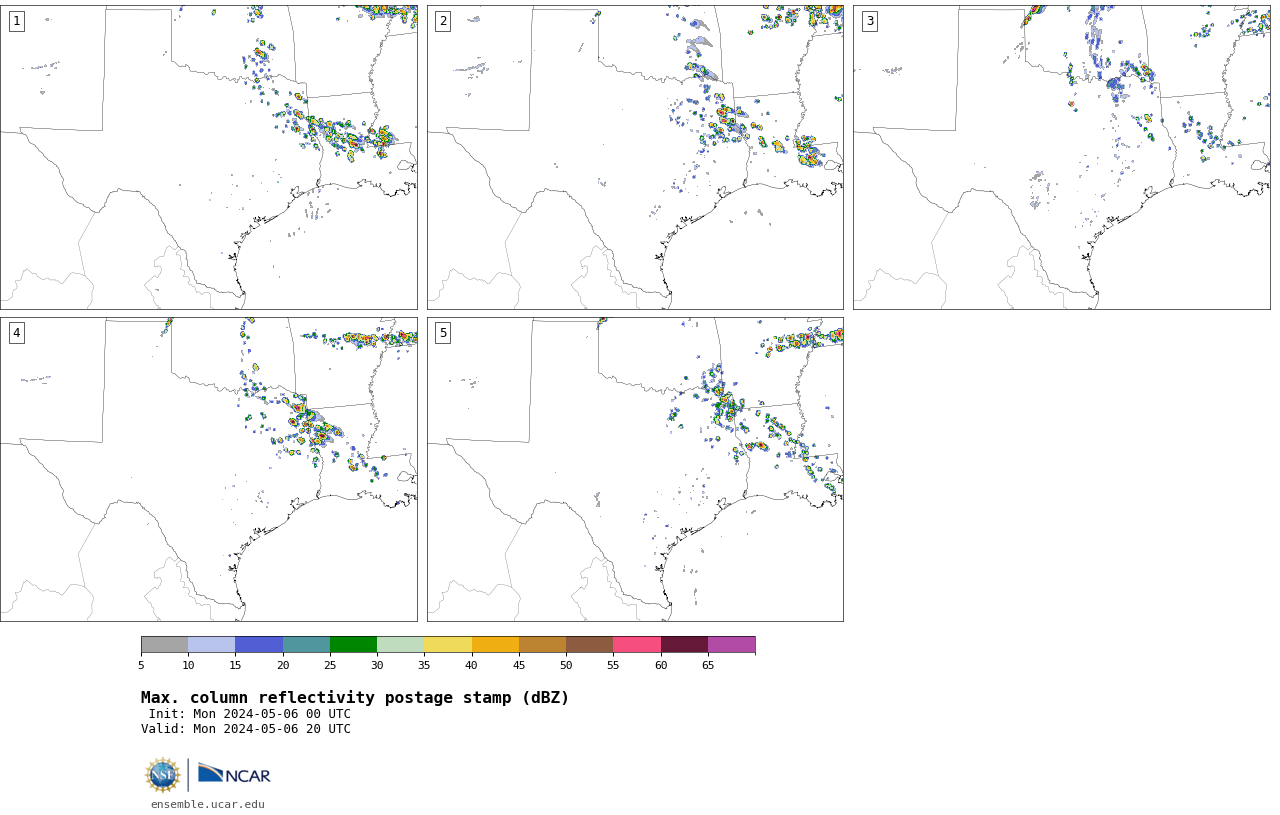The width and height of the screenshot is (1280, 815).
Task: Click the panel number 4 label
Action: pos(16,333)
